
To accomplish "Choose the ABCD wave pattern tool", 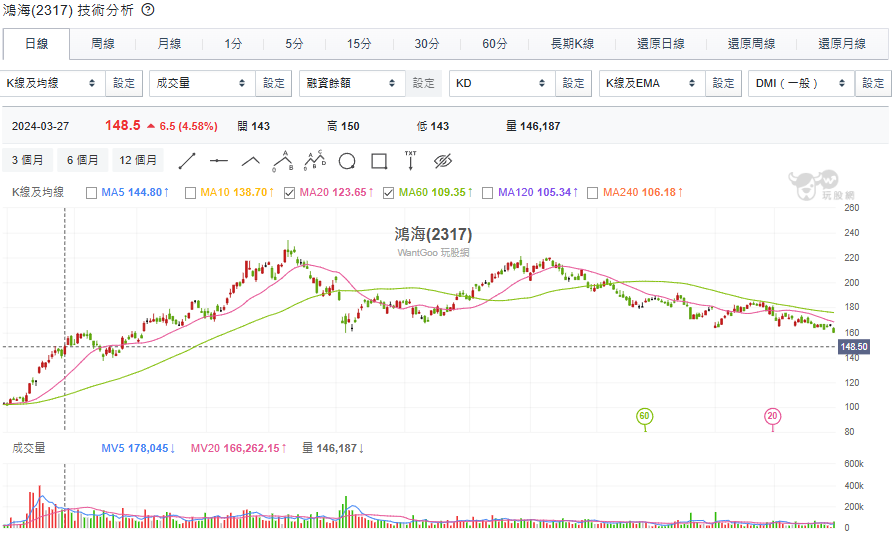I will [315, 159].
